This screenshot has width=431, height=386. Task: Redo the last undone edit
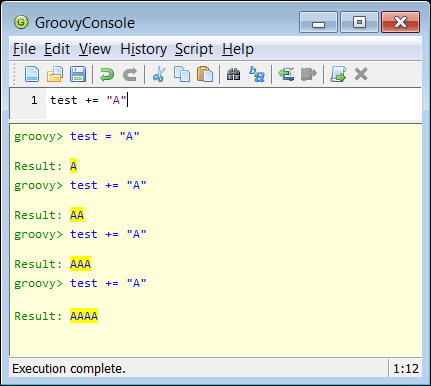(x=130, y=74)
